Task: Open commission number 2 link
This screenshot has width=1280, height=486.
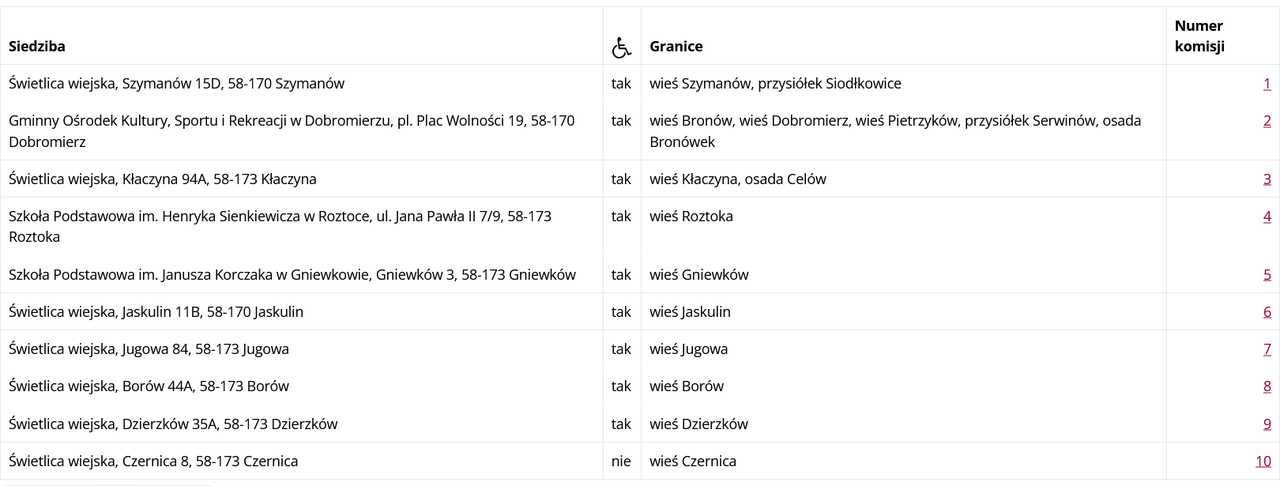Action: (x=1267, y=121)
